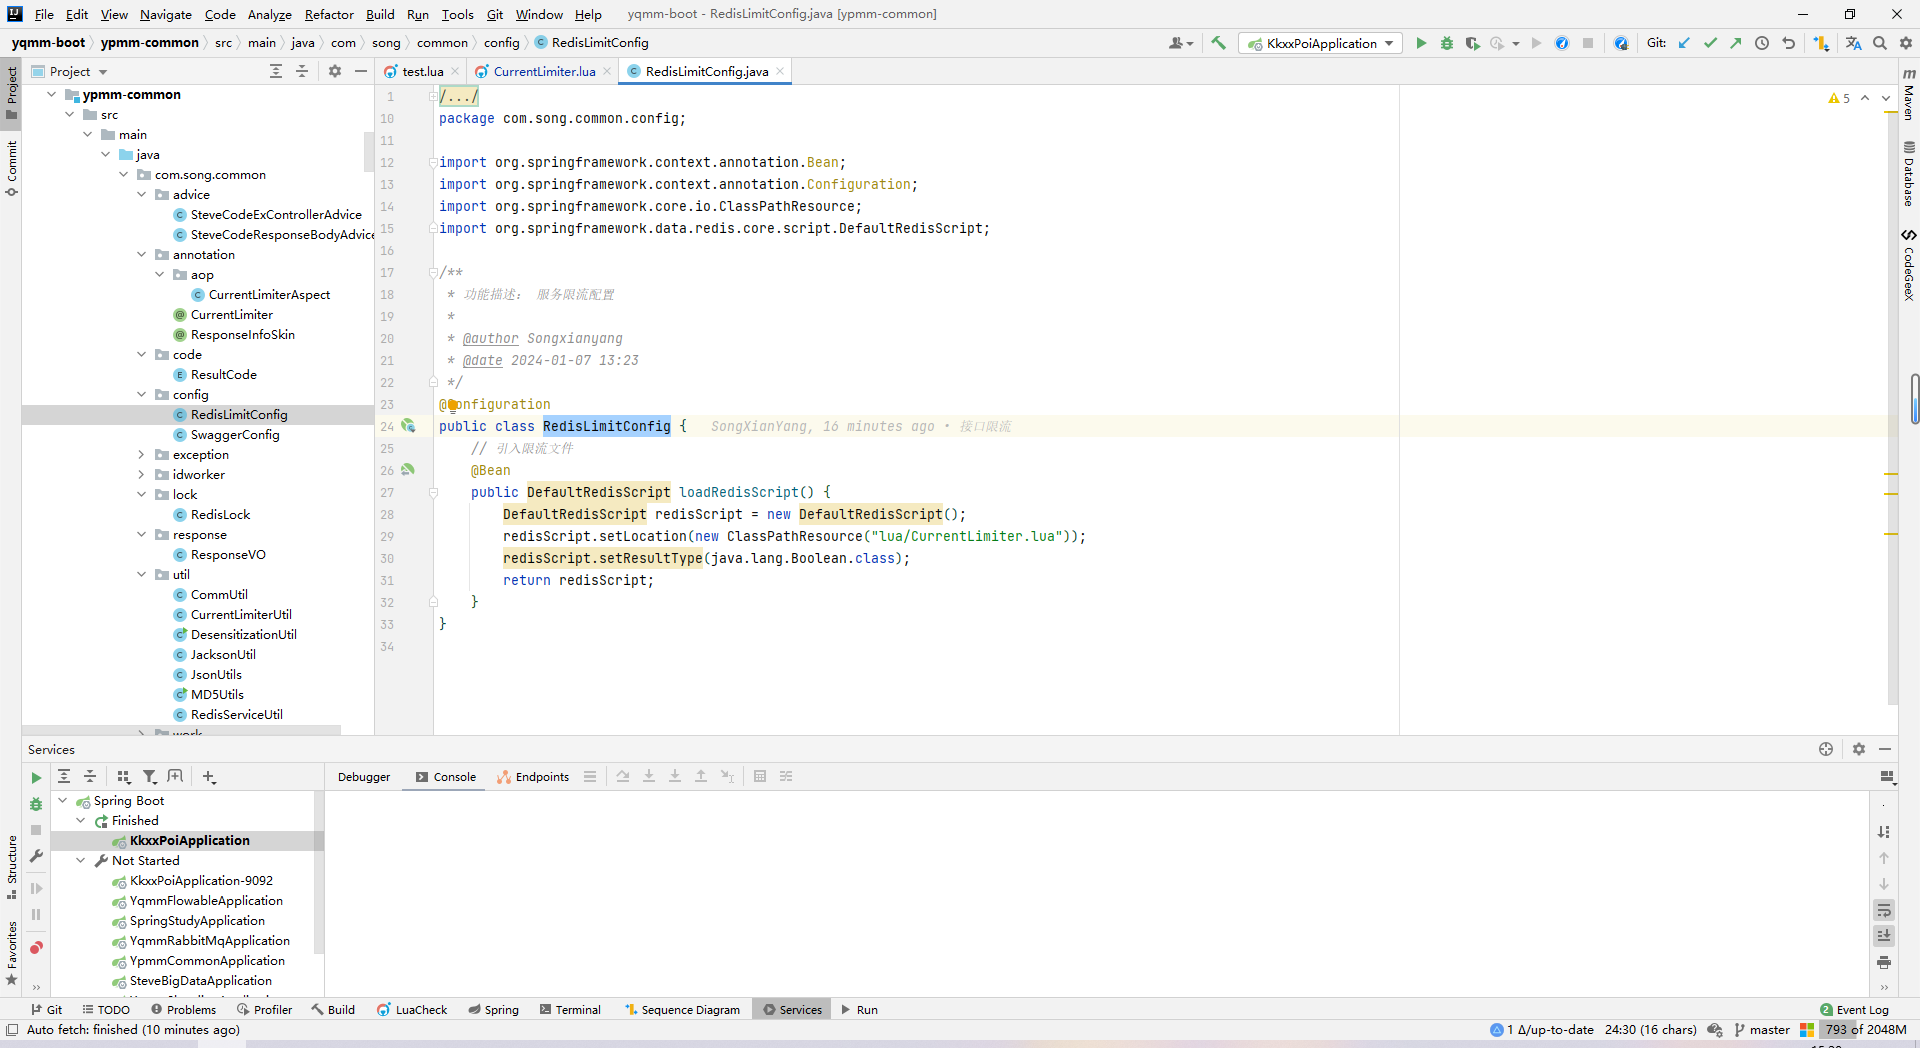Image resolution: width=1920 pixels, height=1048 pixels.
Task: Toggle Scroll to End in console sidebar
Action: click(x=1884, y=936)
